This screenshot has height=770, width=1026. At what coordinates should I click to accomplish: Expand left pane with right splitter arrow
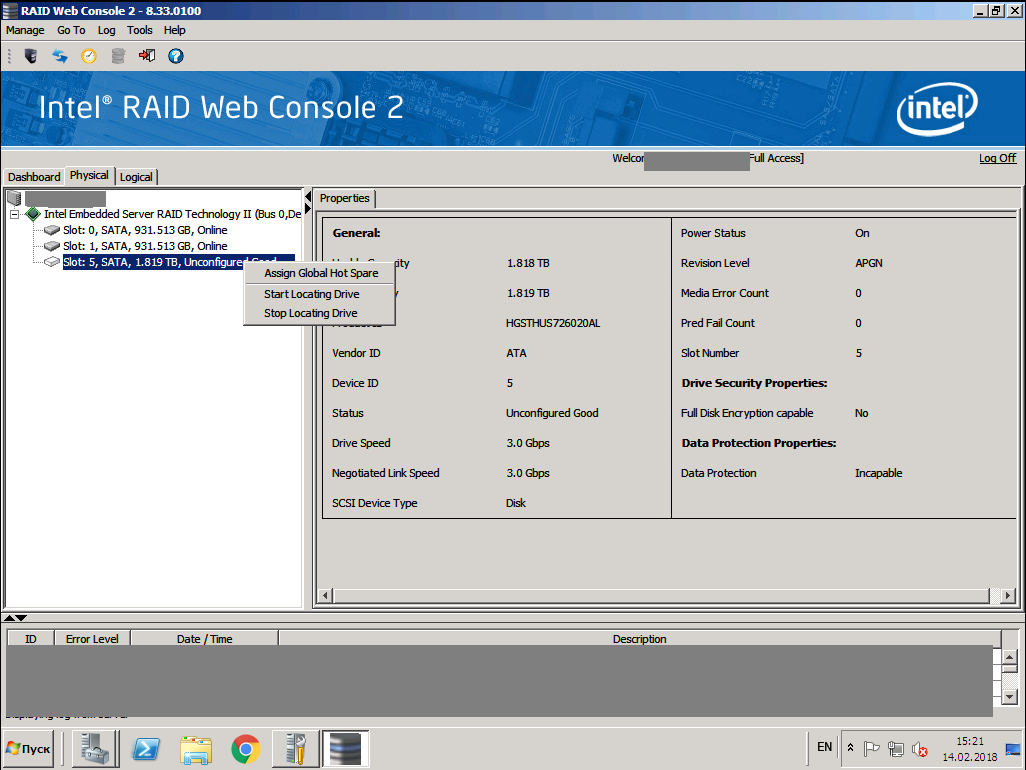click(308, 208)
